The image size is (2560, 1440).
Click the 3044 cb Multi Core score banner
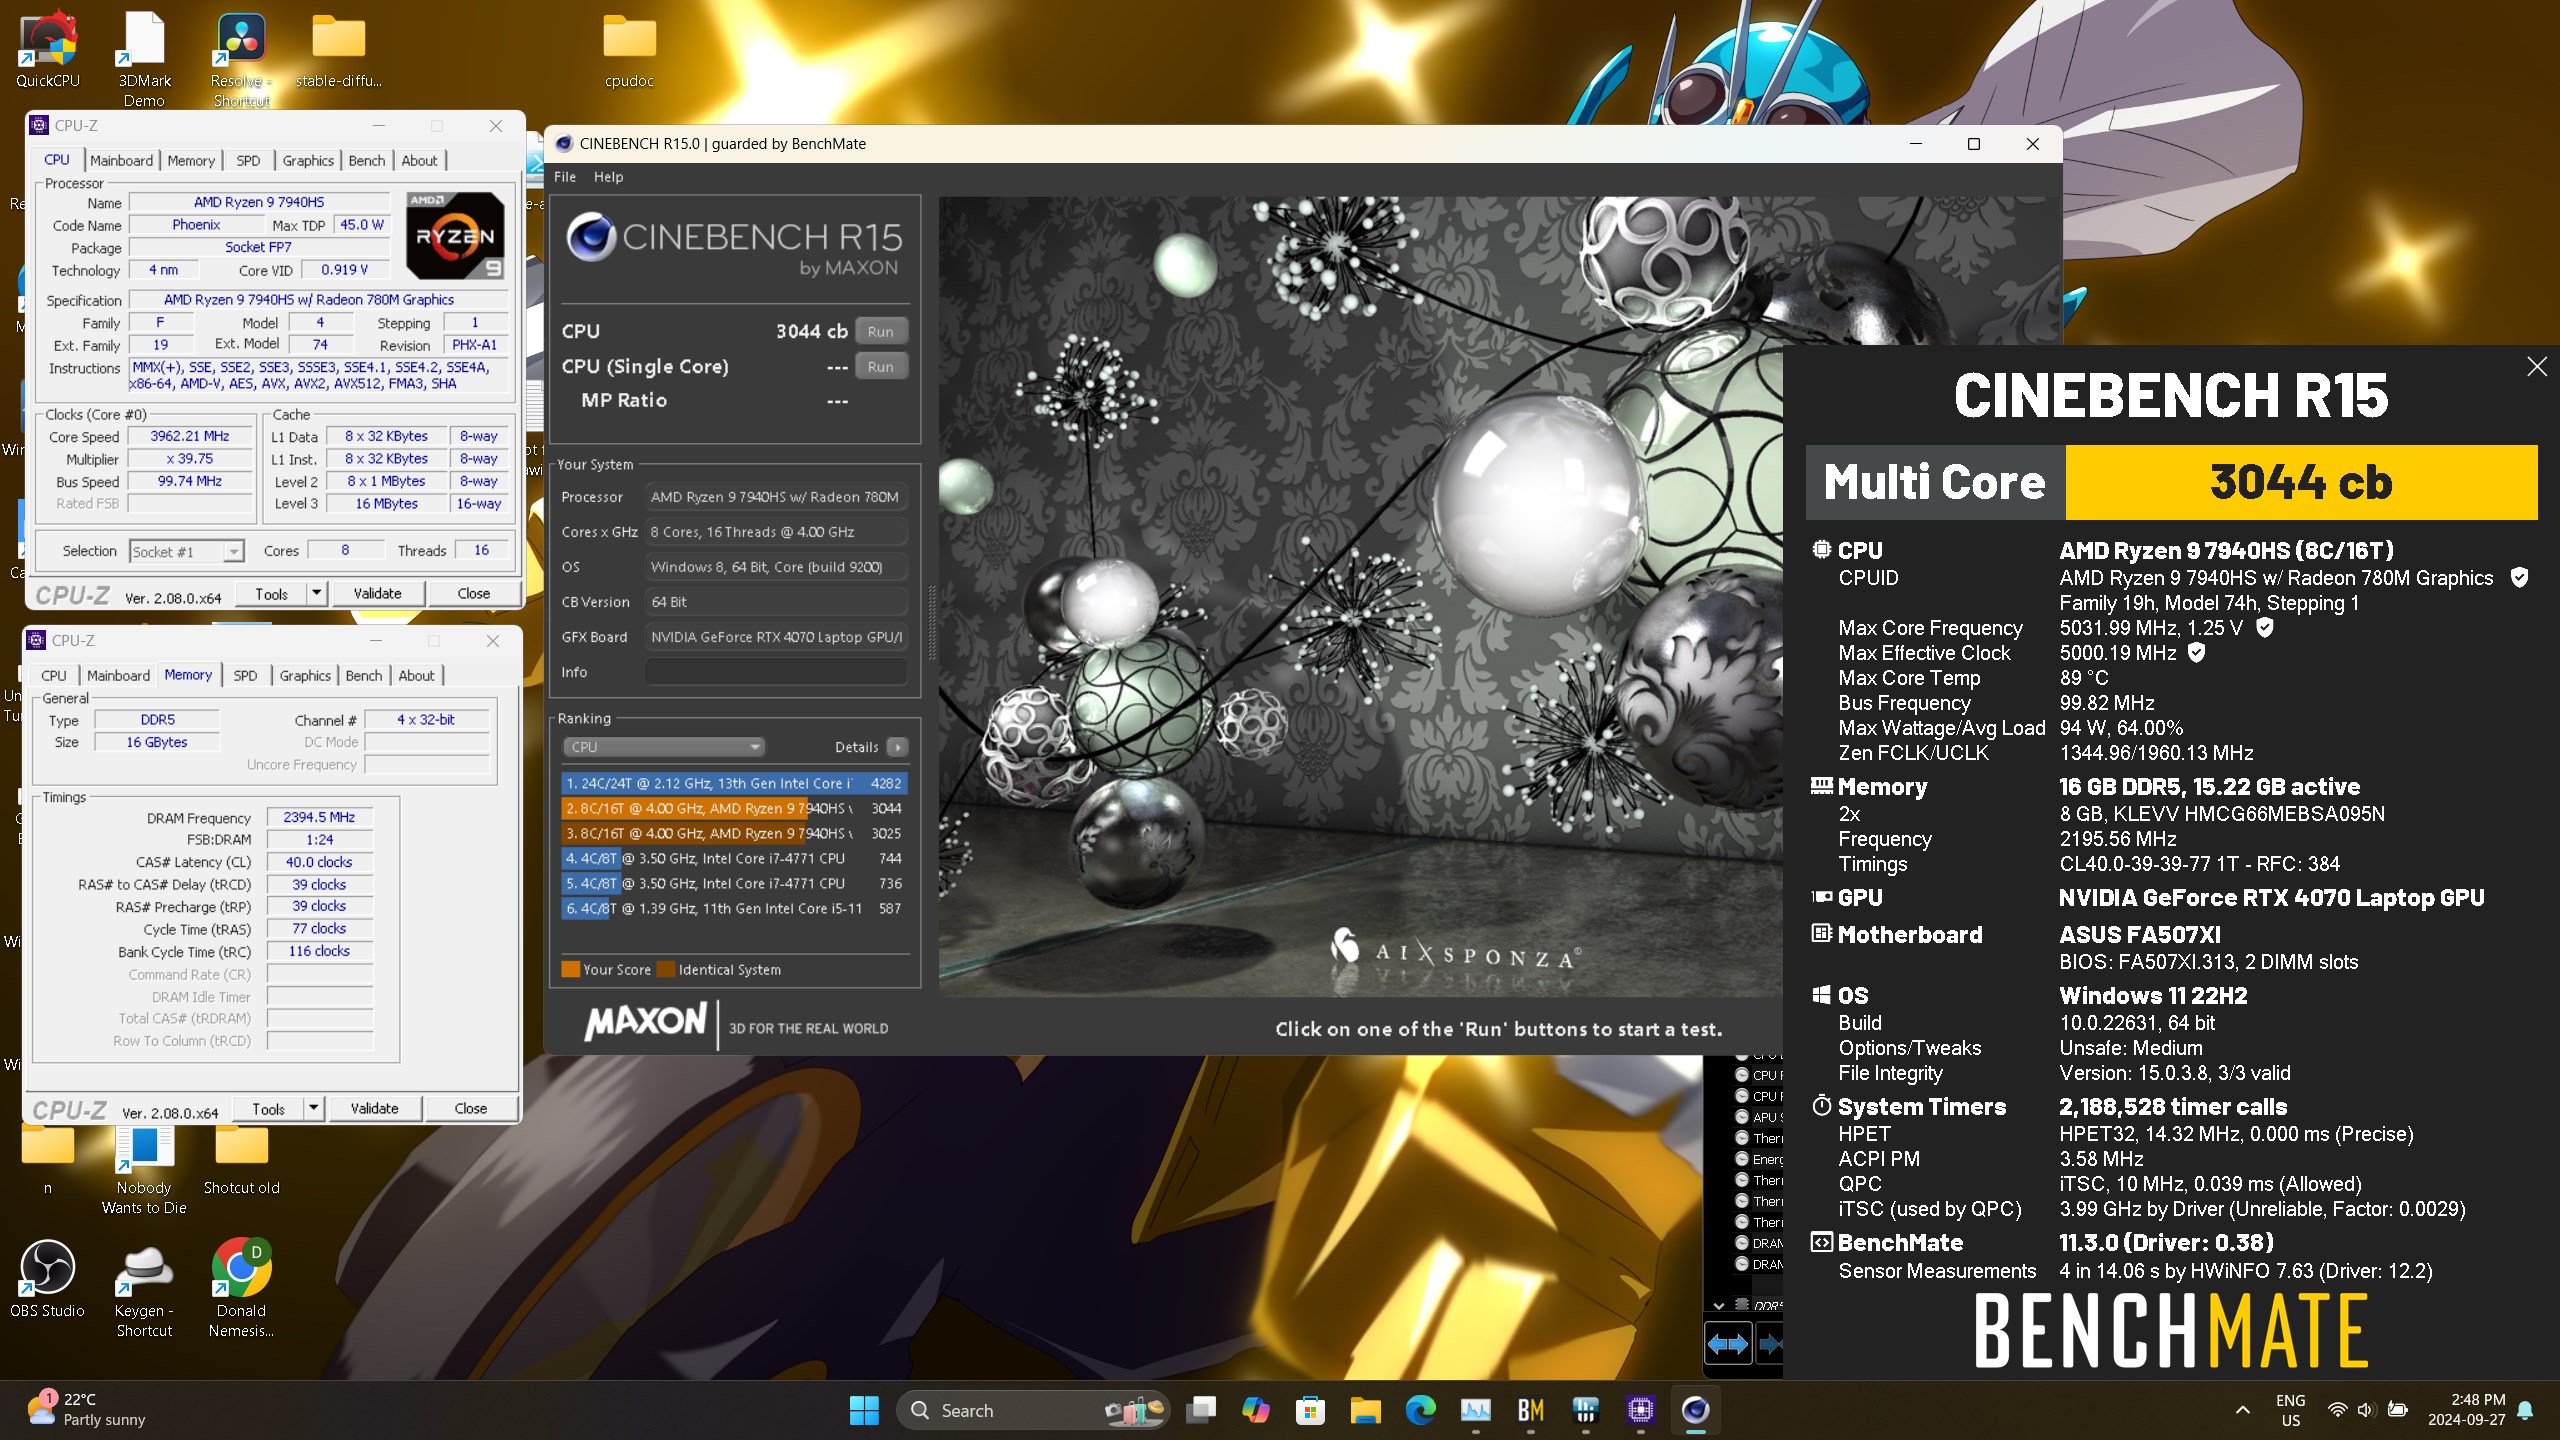point(2301,482)
